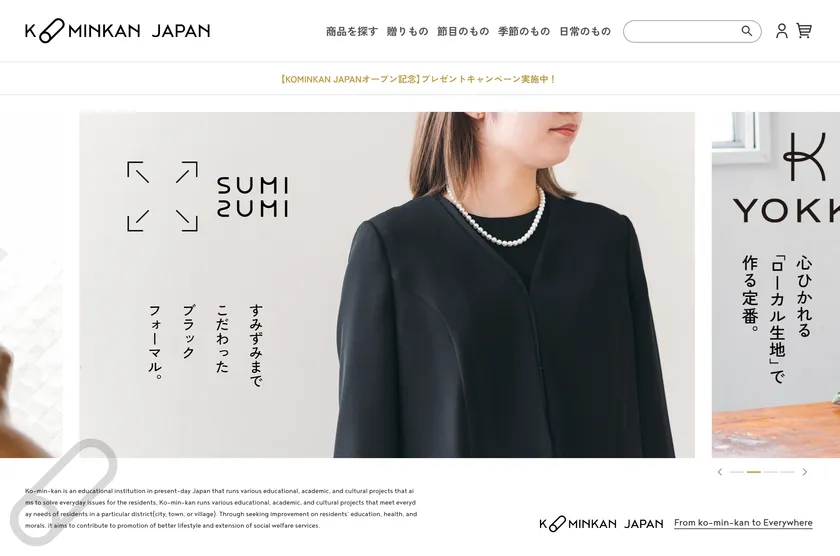Viewport: 840px width, 556px height.
Task: Select the third carousel indicator dash
Action: click(770, 472)
